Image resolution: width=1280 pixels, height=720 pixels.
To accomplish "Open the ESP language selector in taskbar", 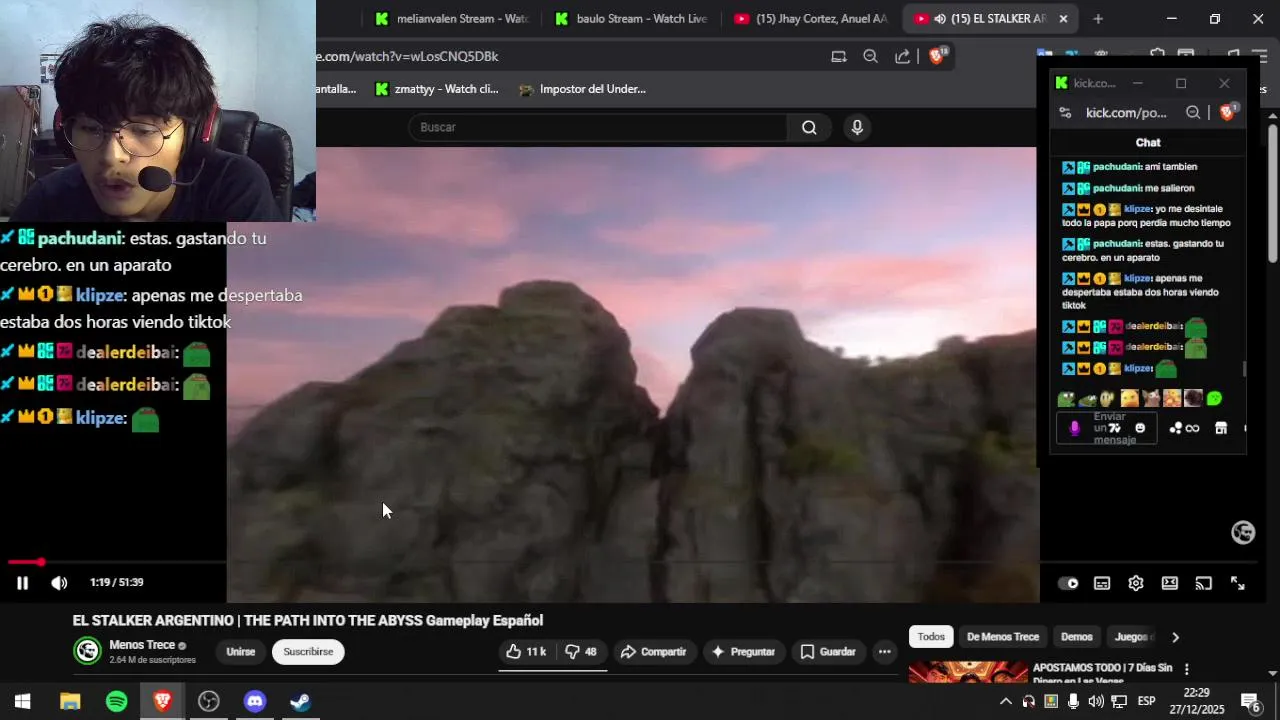I will click(1147, 701).
